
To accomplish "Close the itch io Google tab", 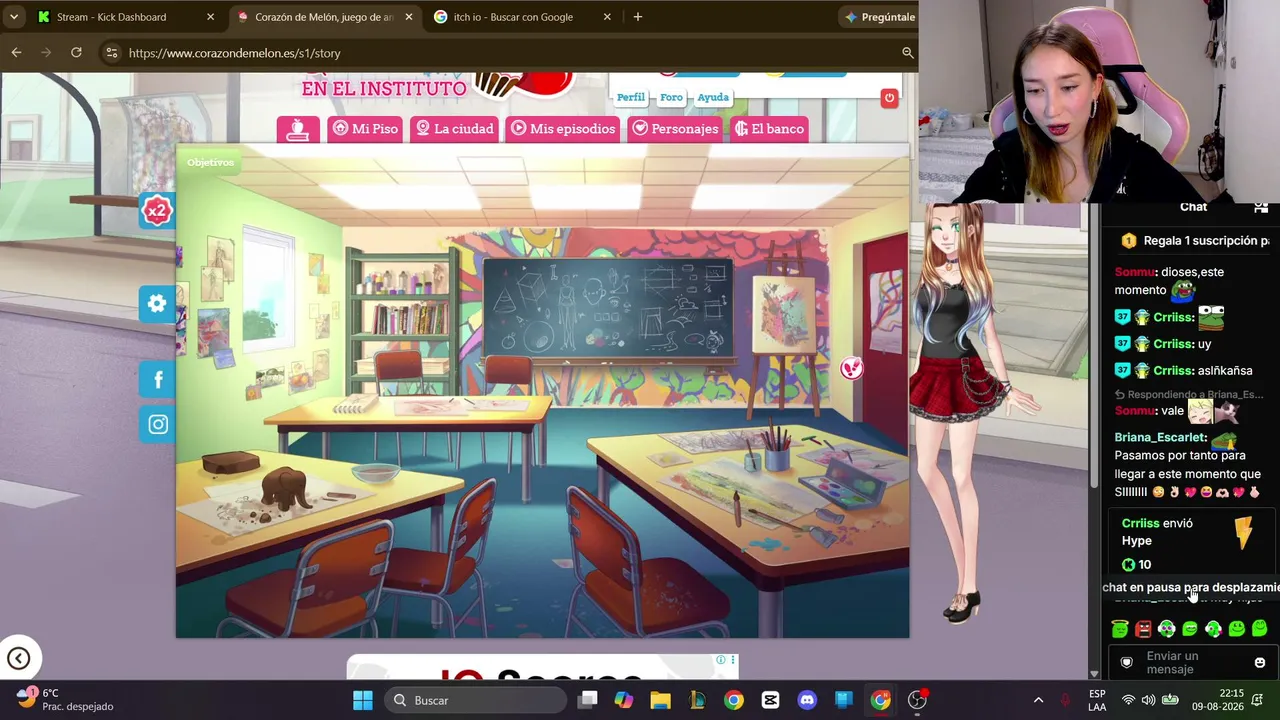I will pyautogui.click(x=607, y=17).
